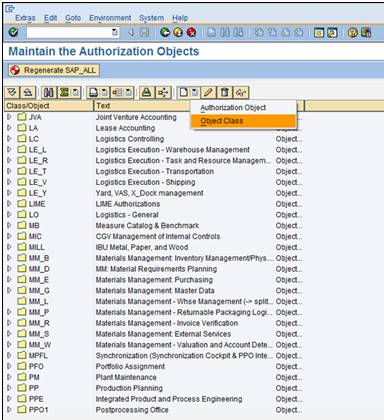Open the Edit menu

(51, 18)
